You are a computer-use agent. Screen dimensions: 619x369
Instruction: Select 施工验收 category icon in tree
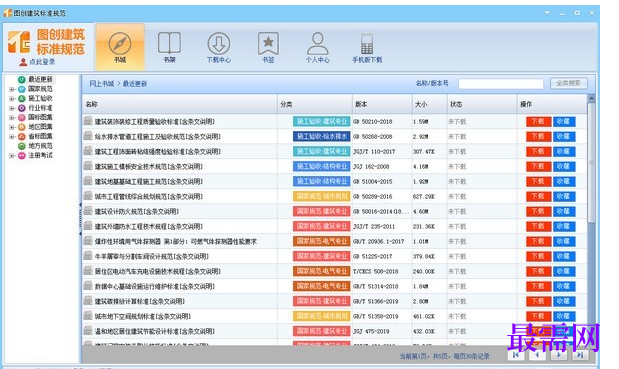click(22, 99)
